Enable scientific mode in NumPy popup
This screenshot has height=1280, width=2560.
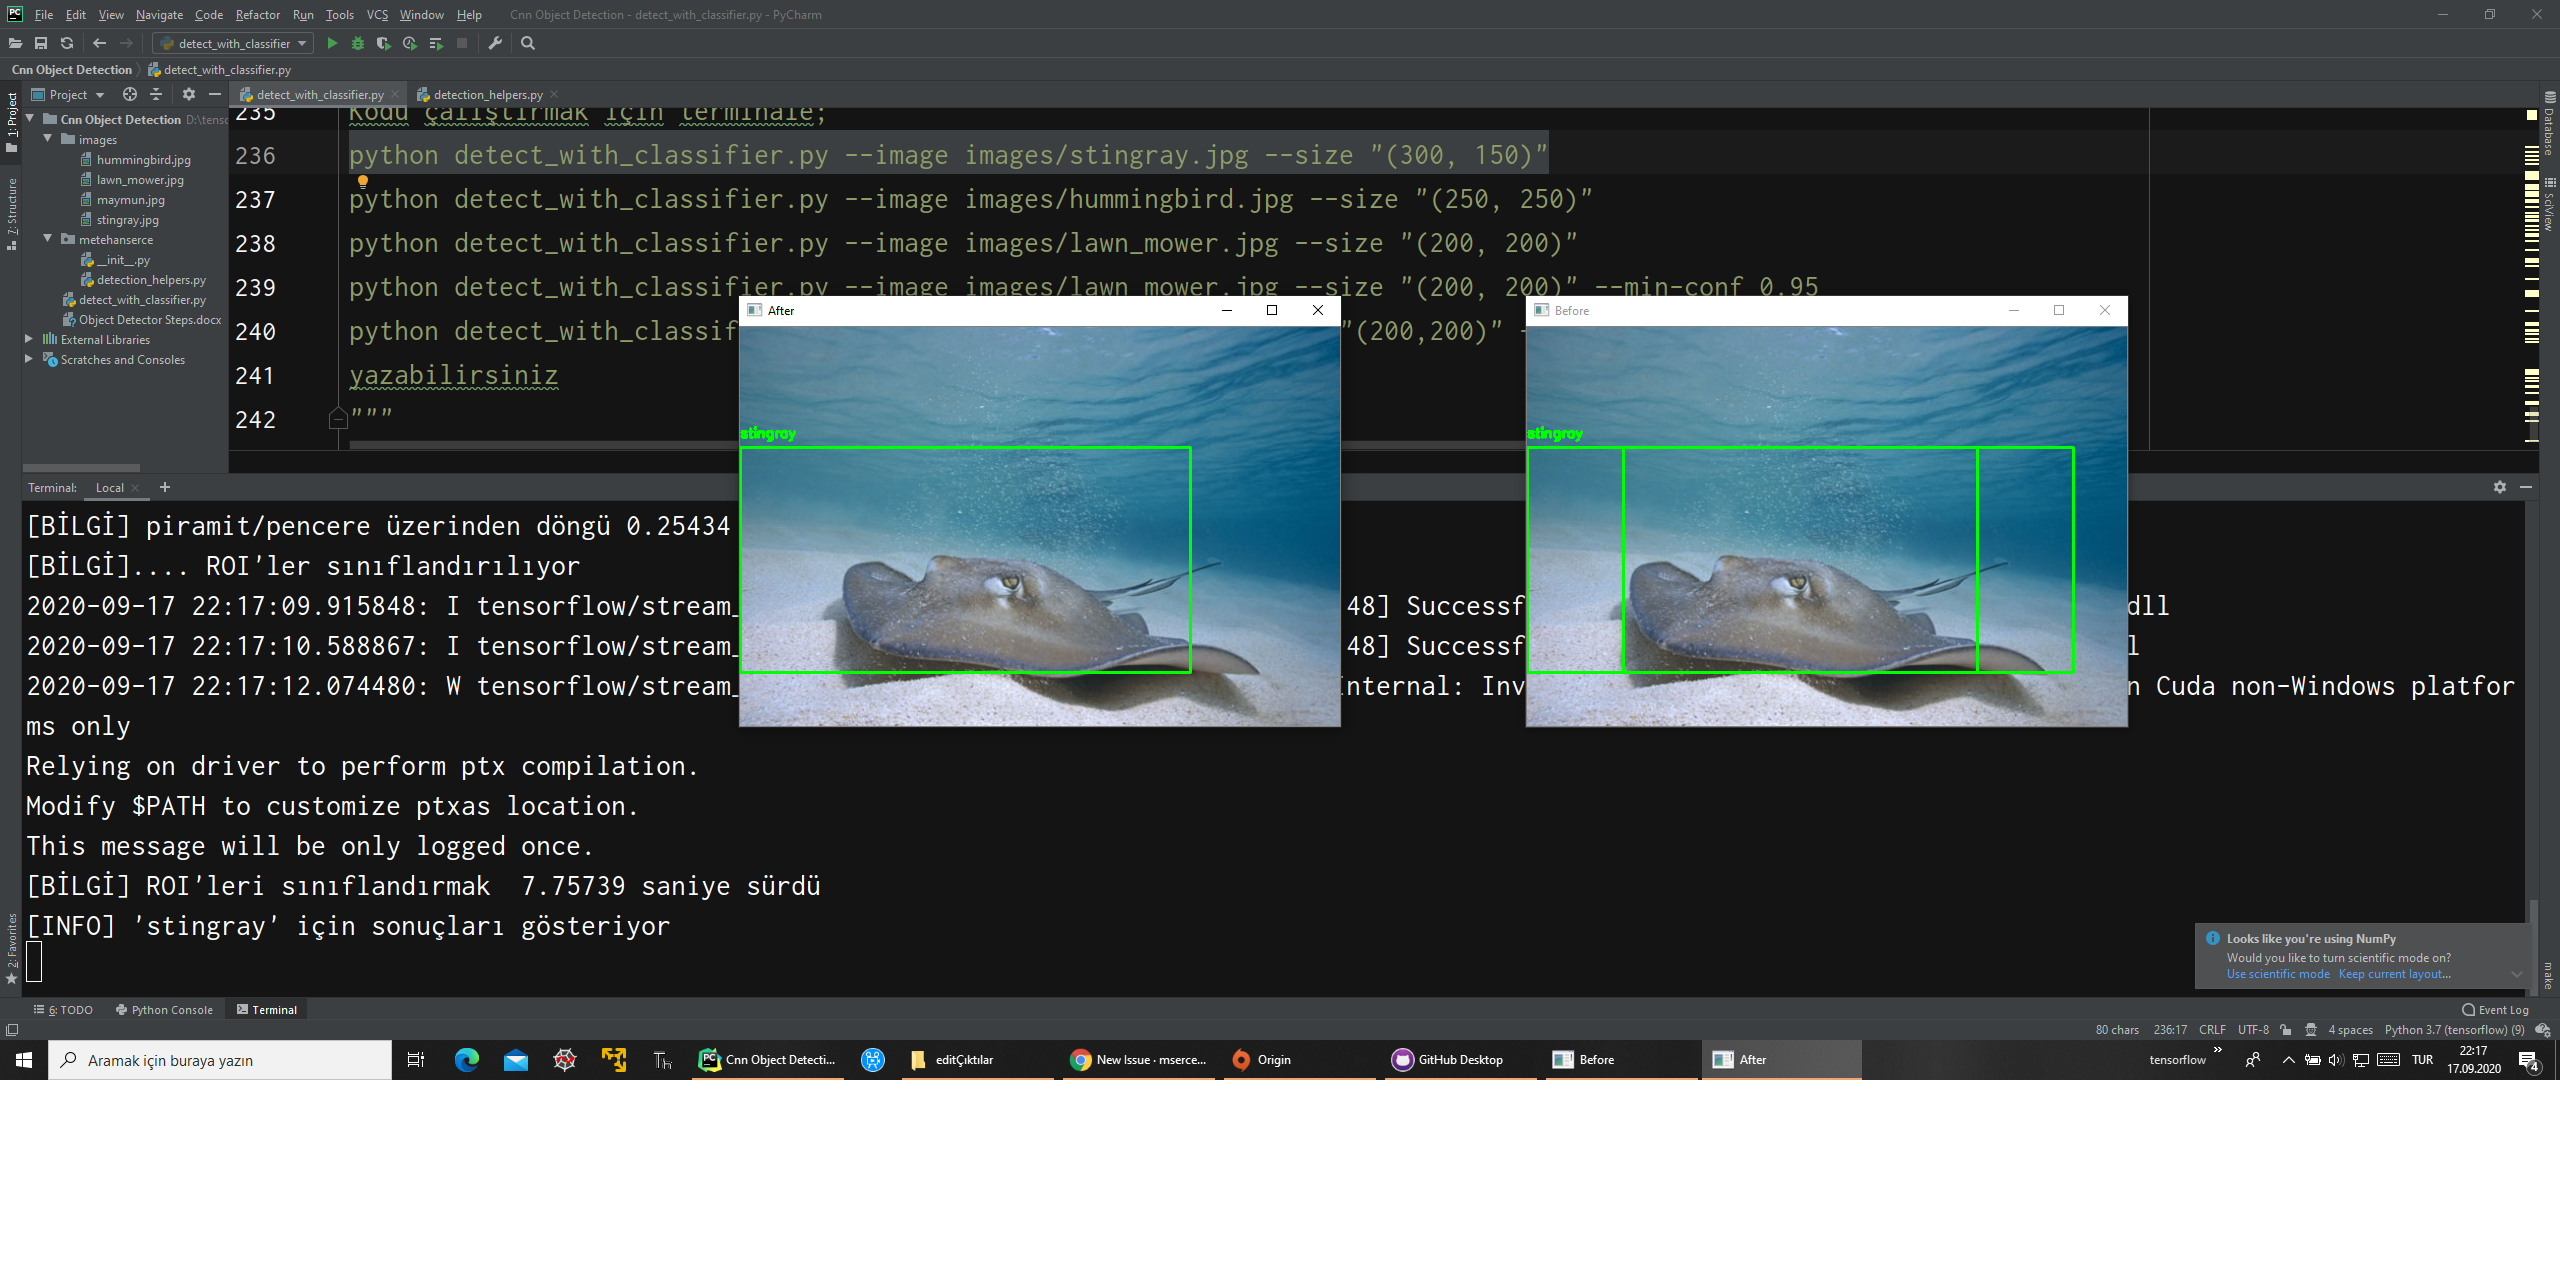coord(2277,973)
